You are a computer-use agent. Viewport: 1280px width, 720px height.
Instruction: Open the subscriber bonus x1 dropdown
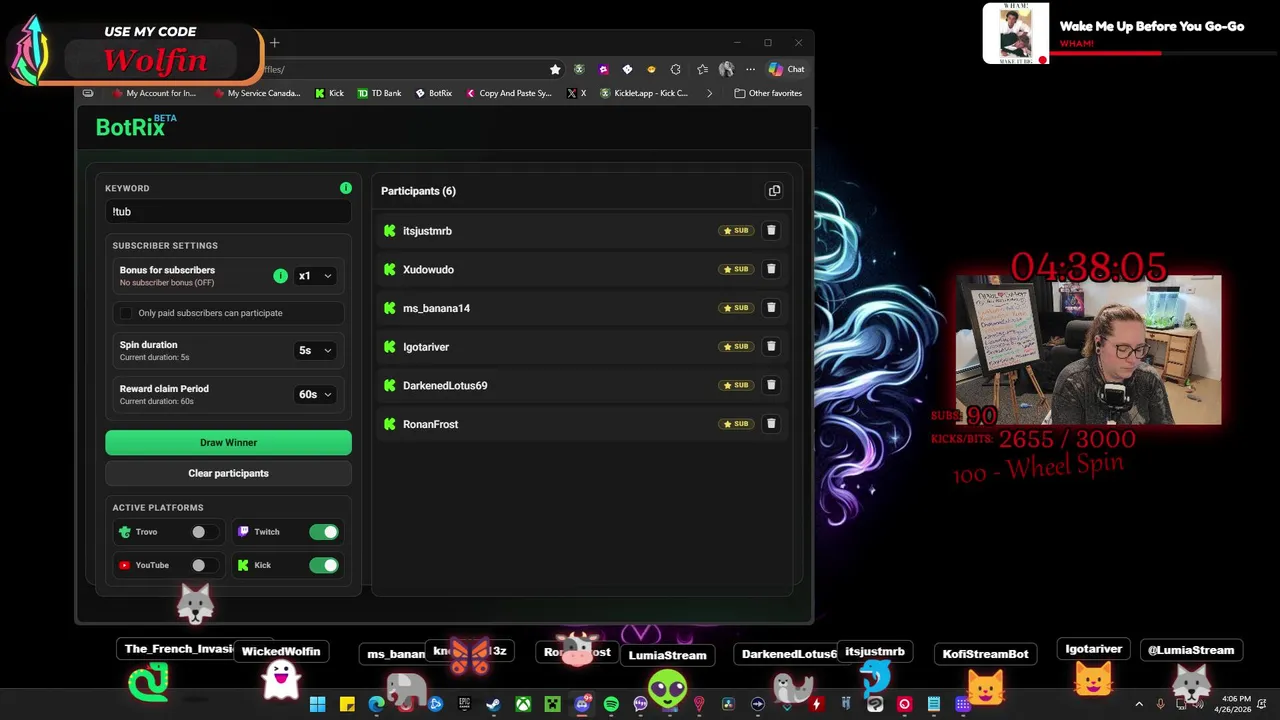tap(315, 276)
